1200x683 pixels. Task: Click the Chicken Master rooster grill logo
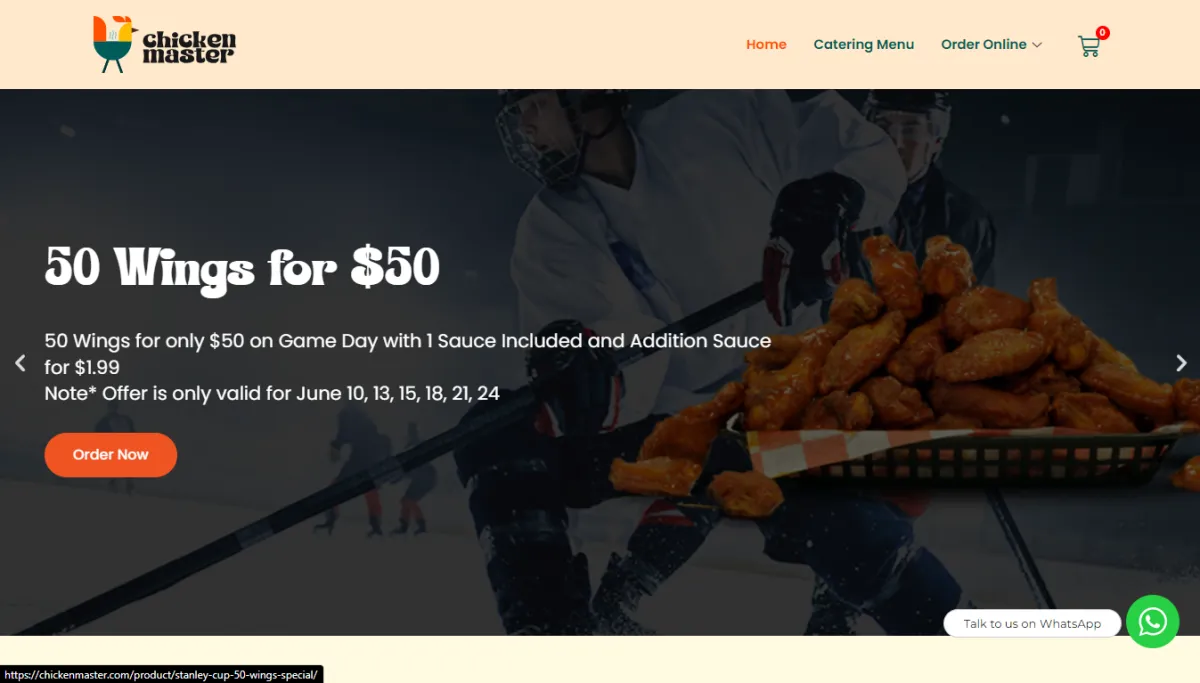114,44
